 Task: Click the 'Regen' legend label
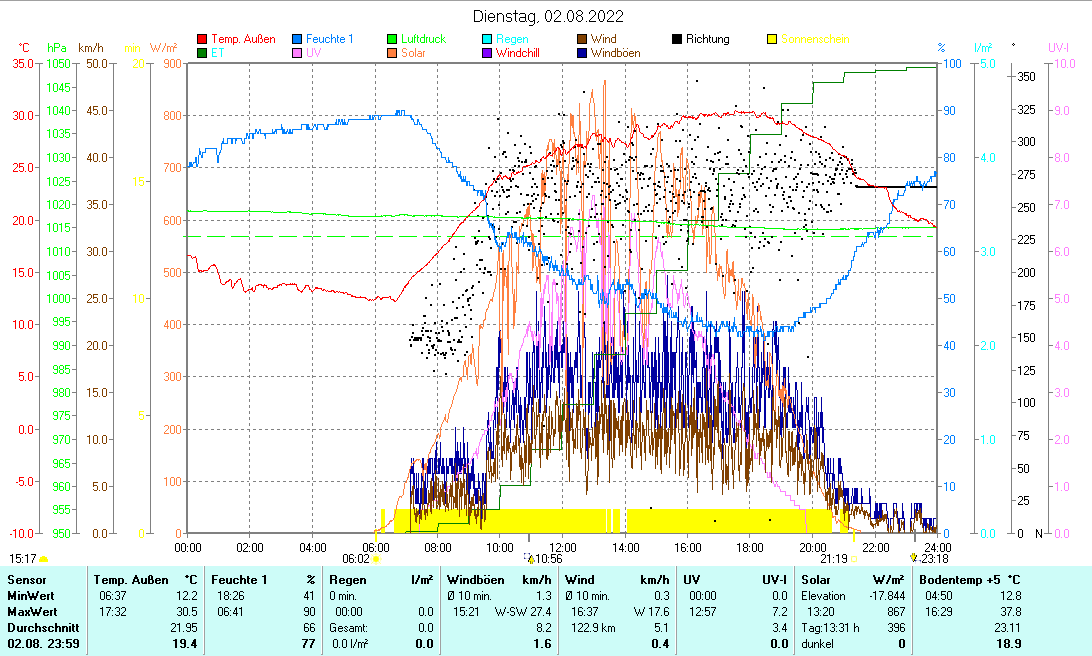[x=512, y=39]
